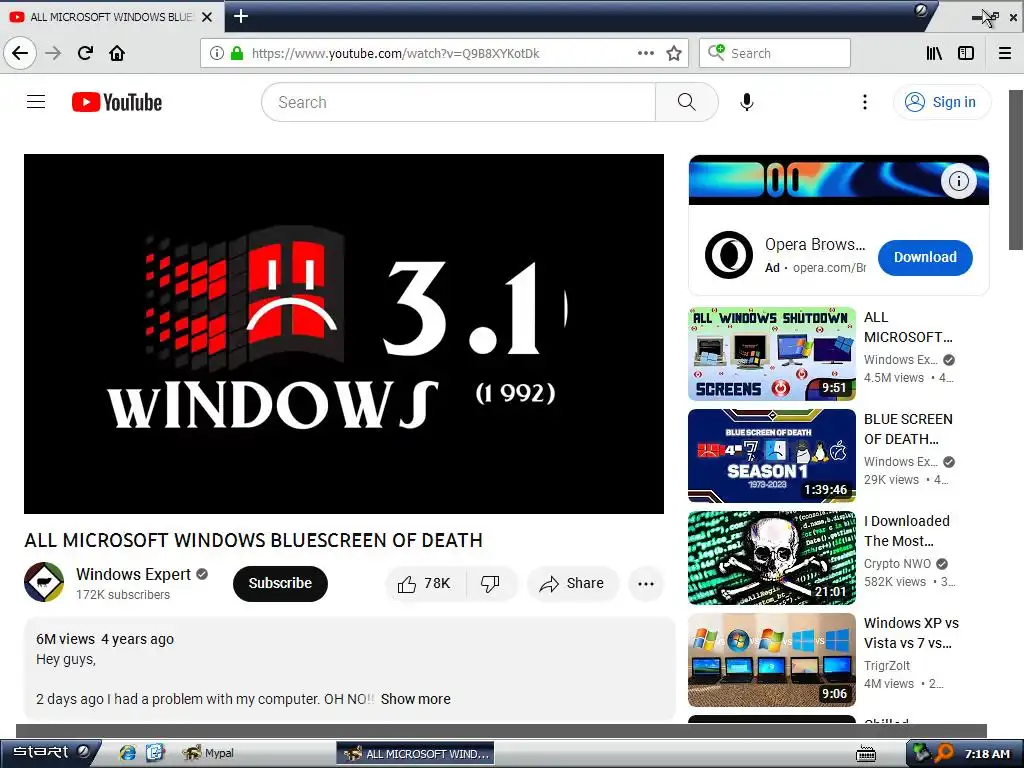Search with your voice microphone icon
1024x768 pixels.
(x=747, y=102)
